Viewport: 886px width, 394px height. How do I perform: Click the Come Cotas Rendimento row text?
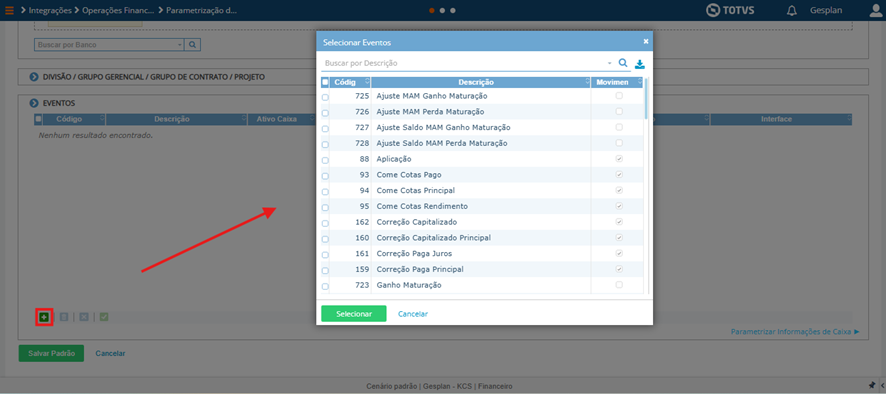click(422, 206)
